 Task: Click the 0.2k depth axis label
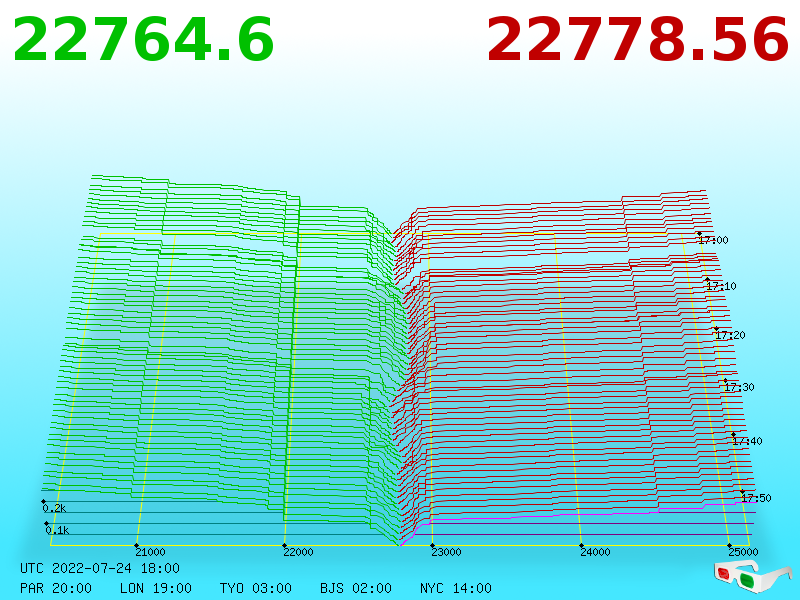55,508
